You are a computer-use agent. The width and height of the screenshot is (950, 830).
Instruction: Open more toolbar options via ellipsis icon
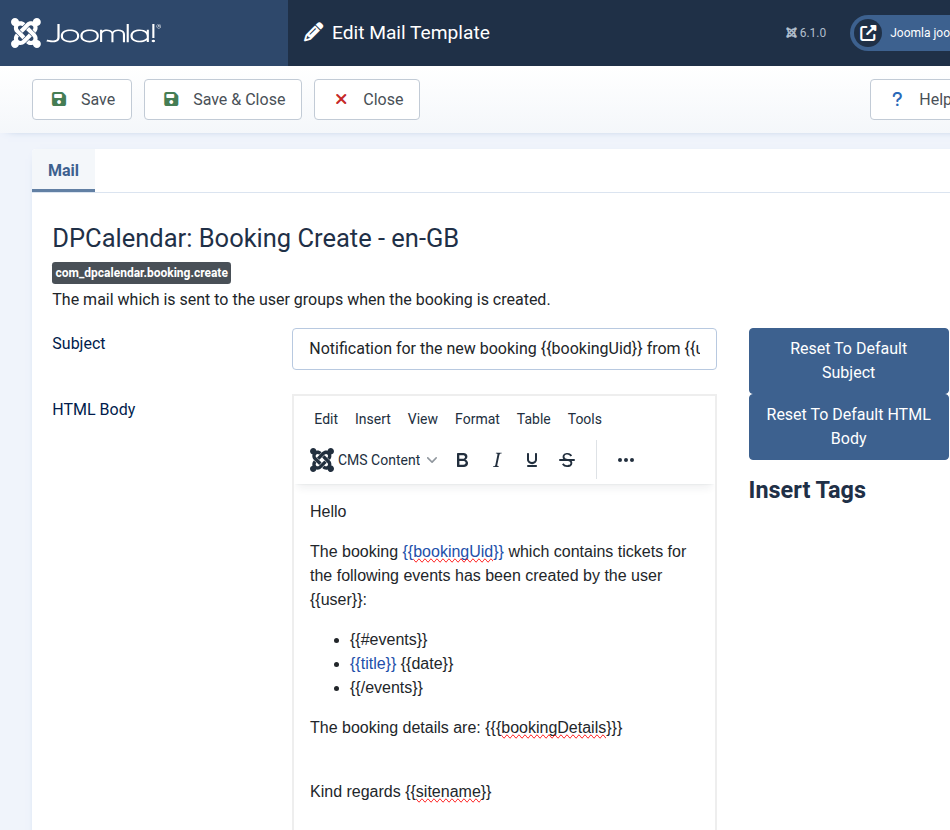(x=625, y=459)
